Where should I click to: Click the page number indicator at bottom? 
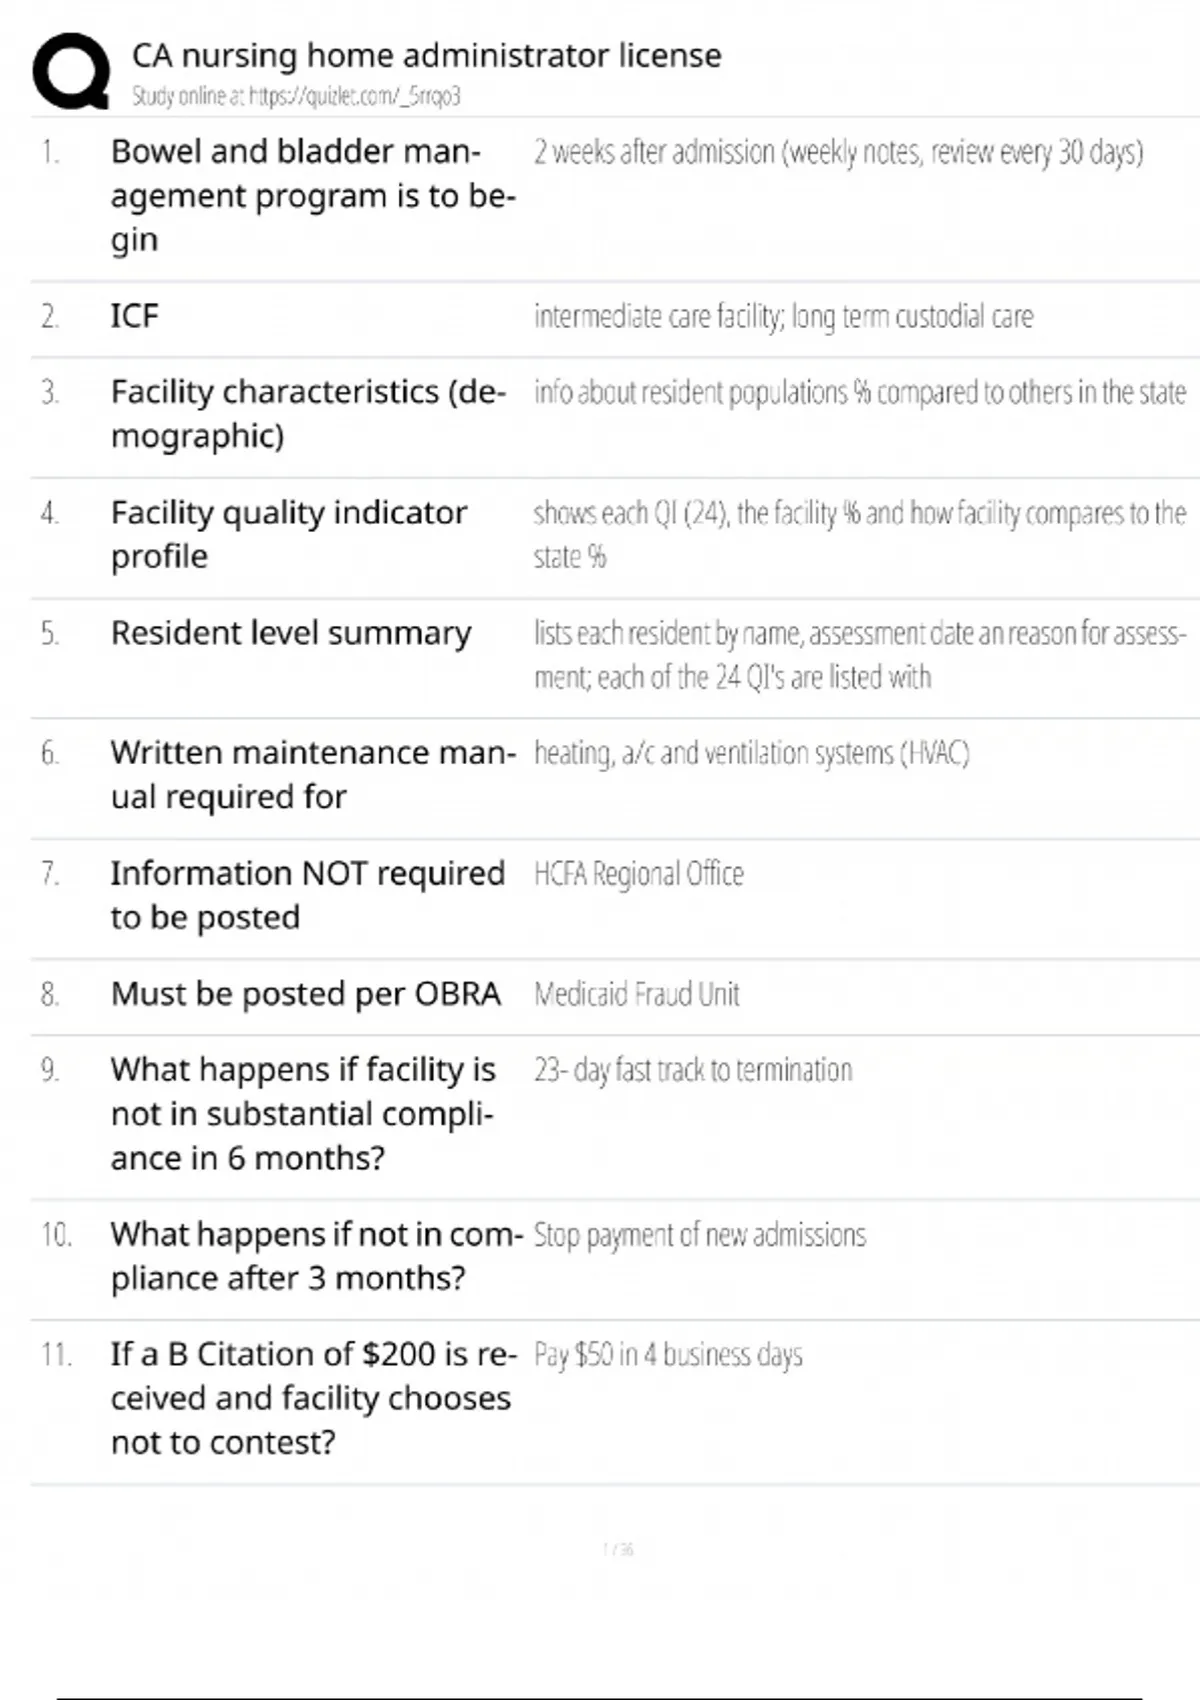pos(618,1550)
